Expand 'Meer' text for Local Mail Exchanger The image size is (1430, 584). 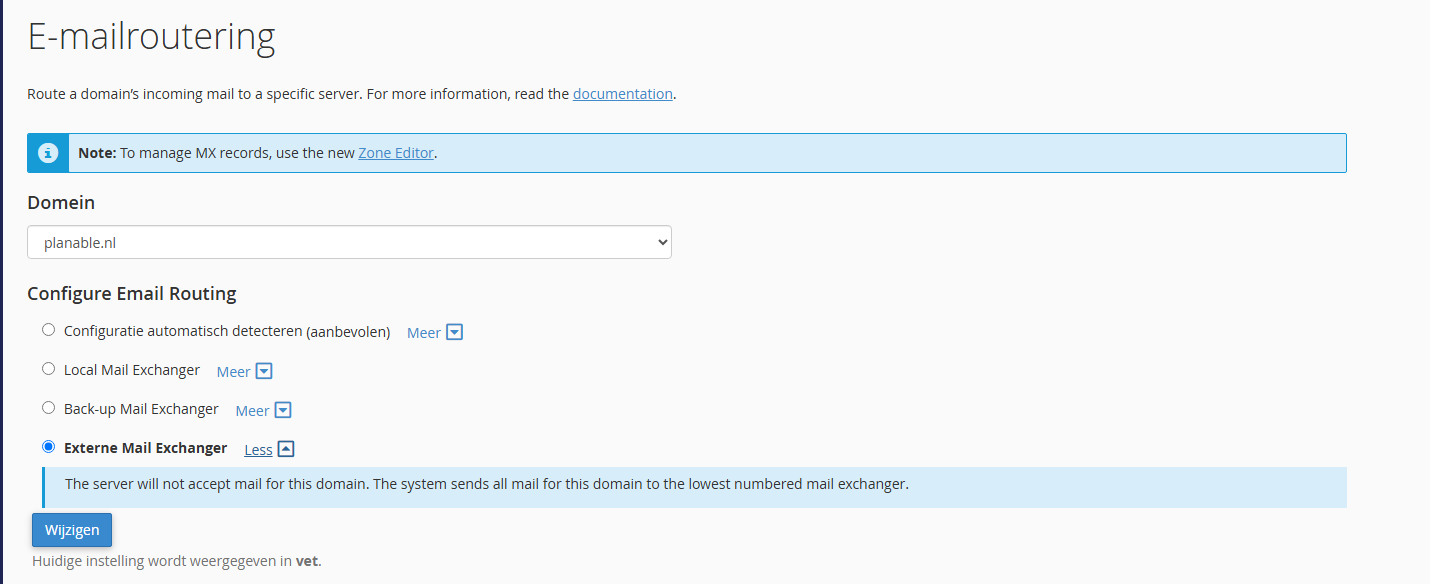233,372
